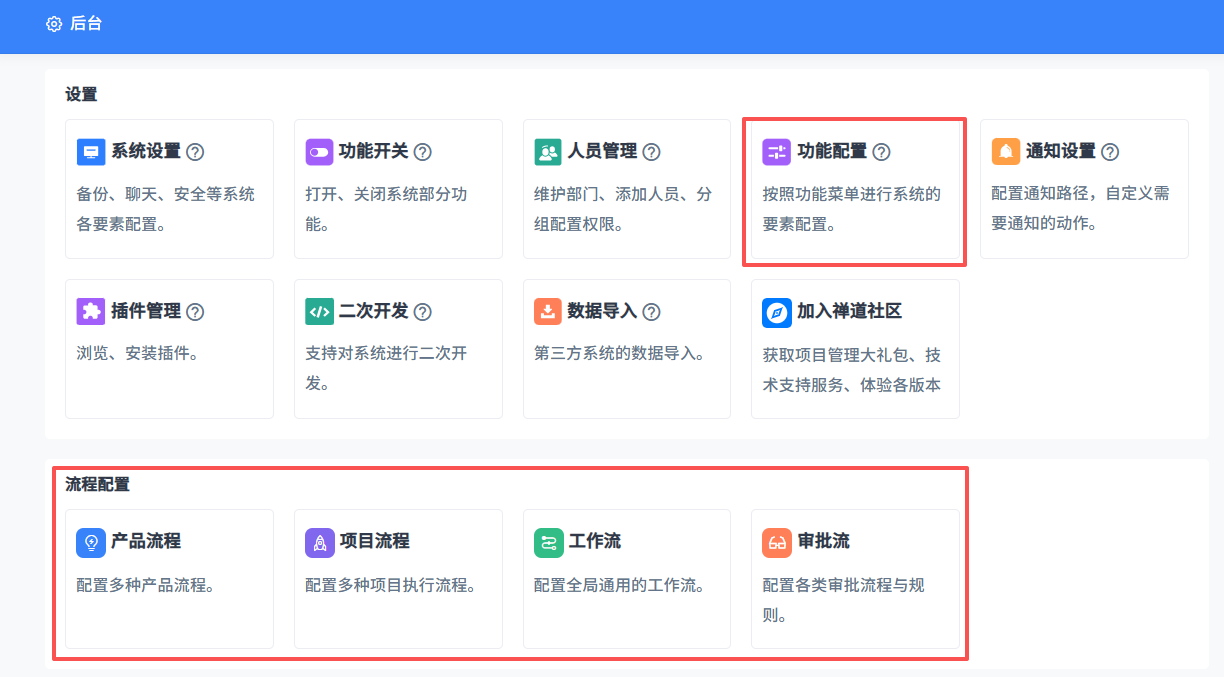Click question mark beside 通知设置
Image resolution: width=1224 pixels, height=677 pixels.
(1110, 152)
